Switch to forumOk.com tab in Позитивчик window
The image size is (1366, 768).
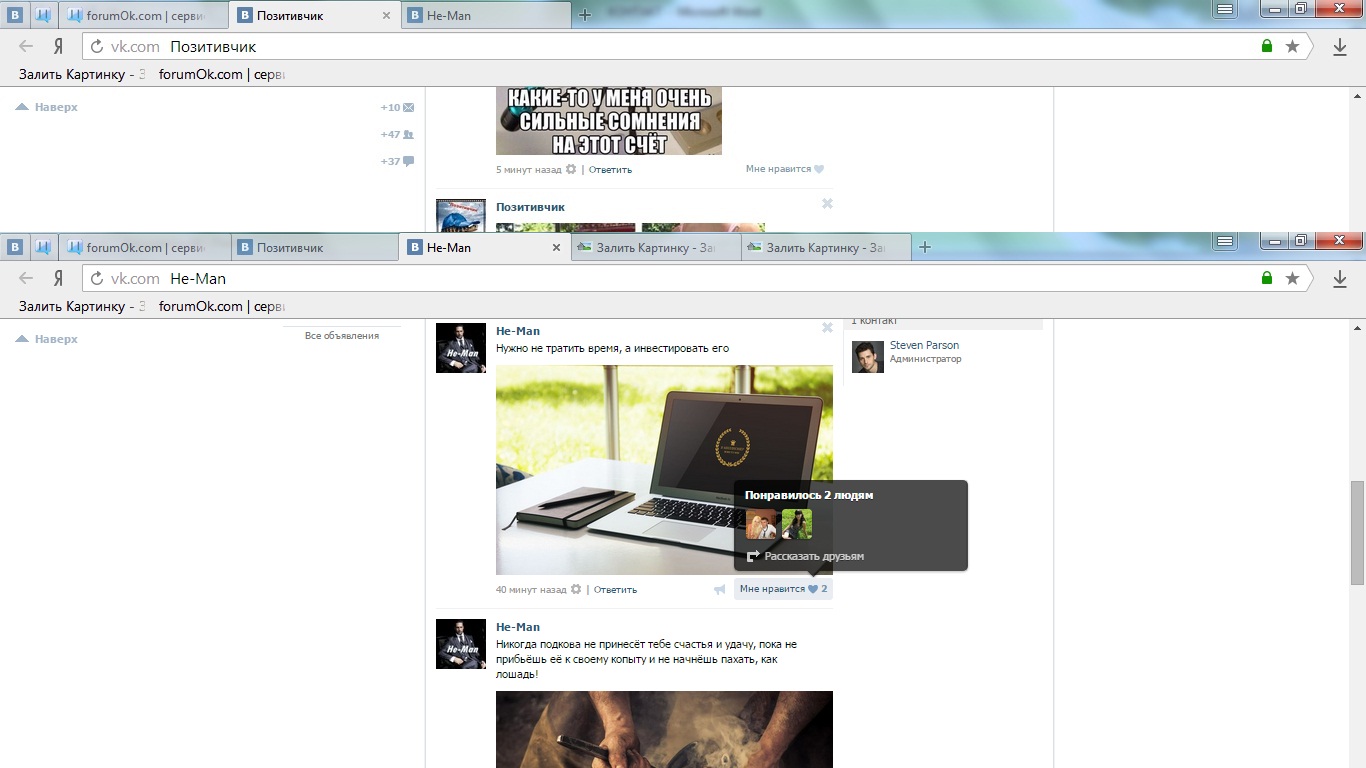click(145, 15)
